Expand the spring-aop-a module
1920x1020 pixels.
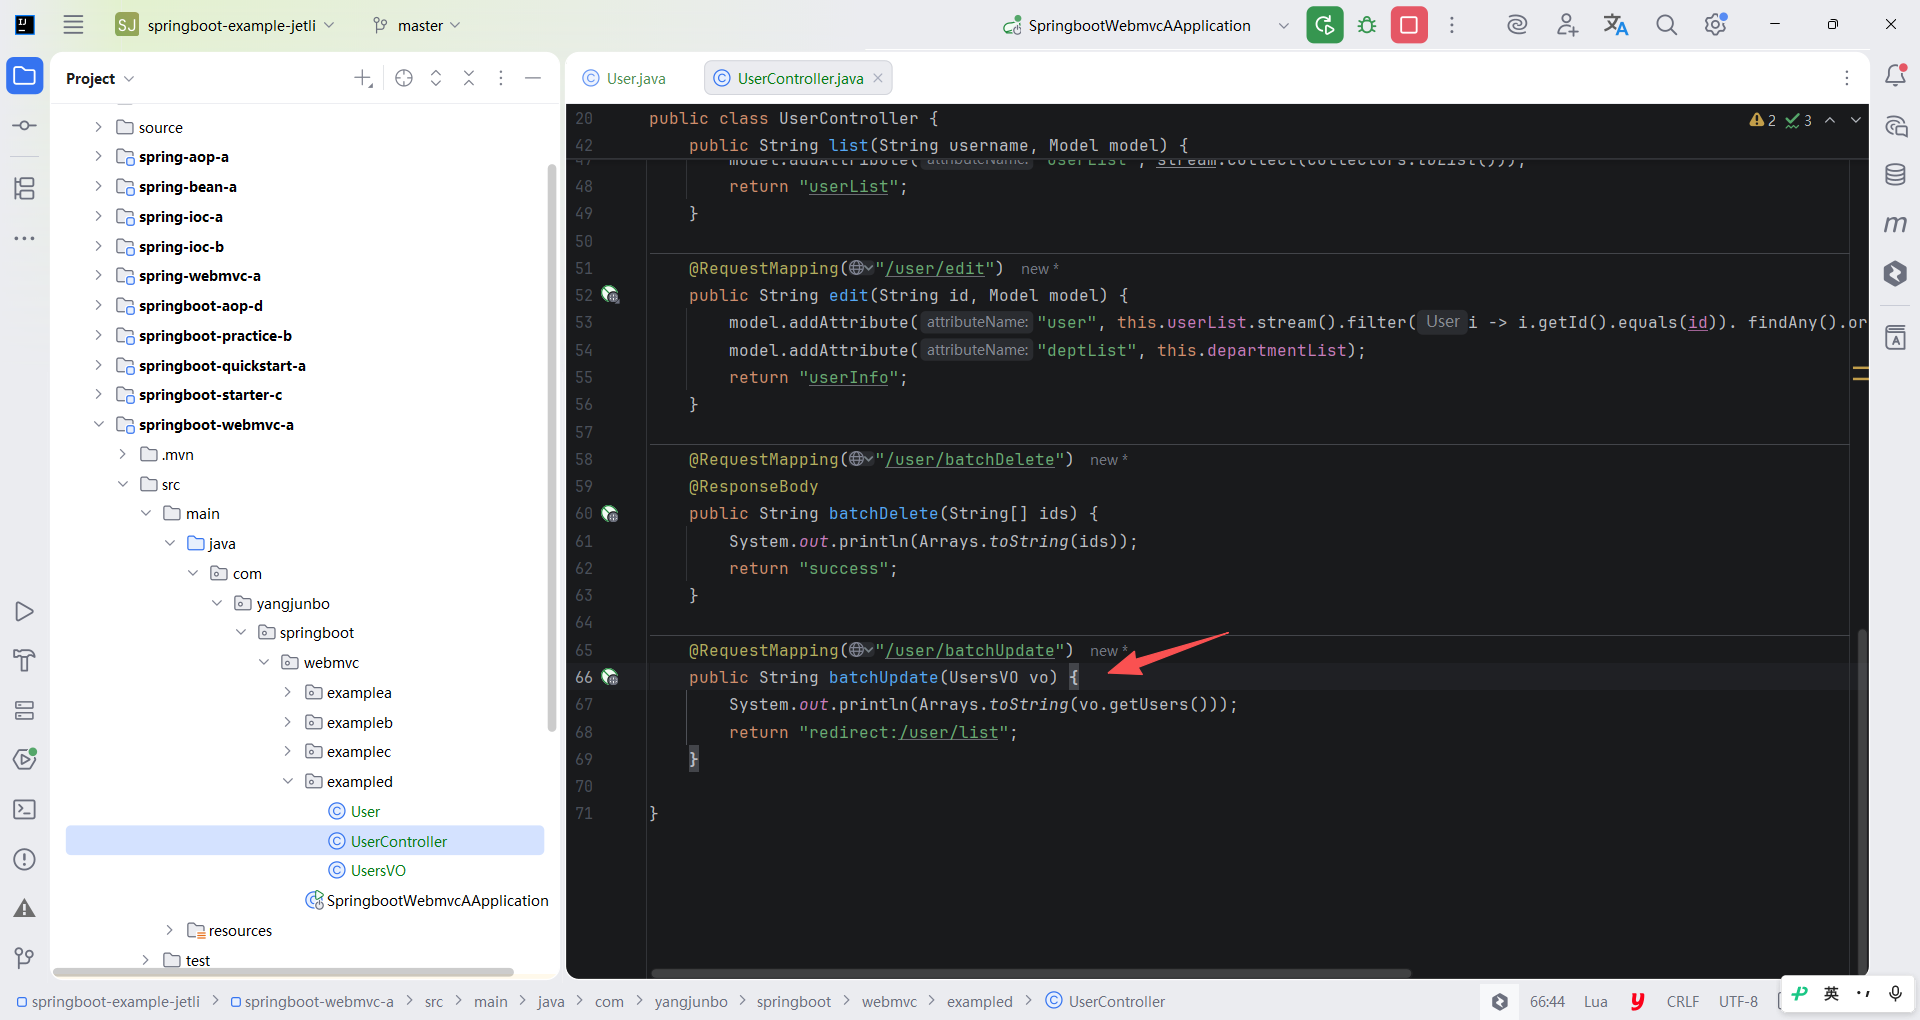click(x=98, y=156)
